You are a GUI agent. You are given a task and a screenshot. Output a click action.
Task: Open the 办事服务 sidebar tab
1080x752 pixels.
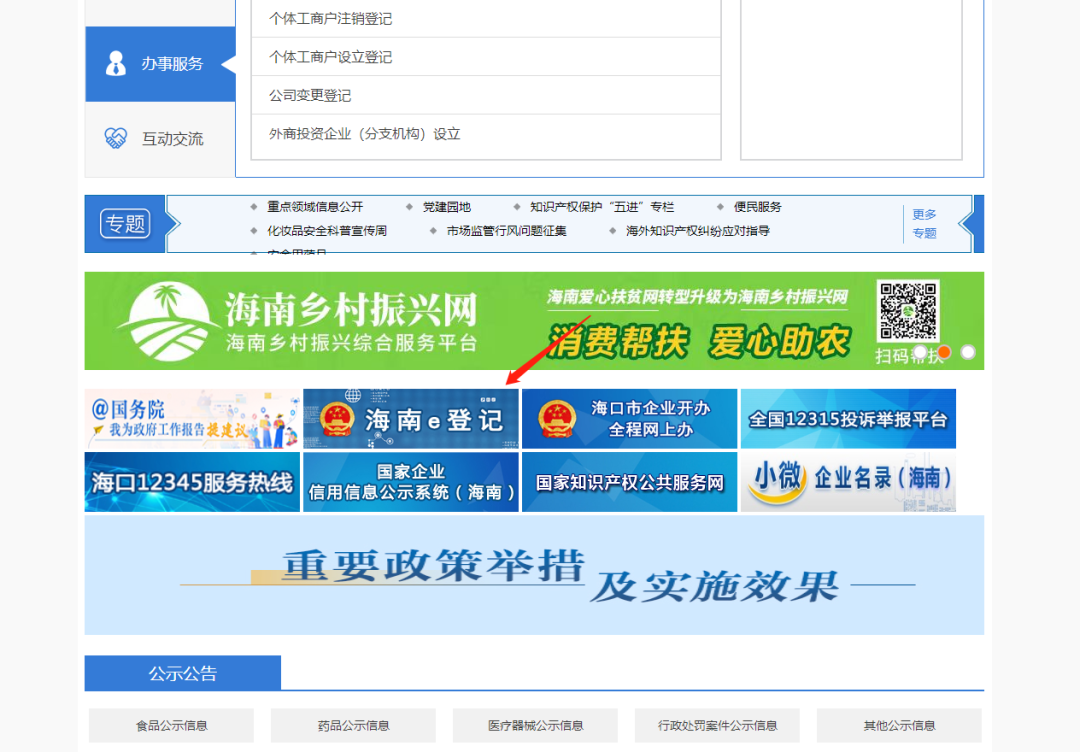tap(160, 64)
